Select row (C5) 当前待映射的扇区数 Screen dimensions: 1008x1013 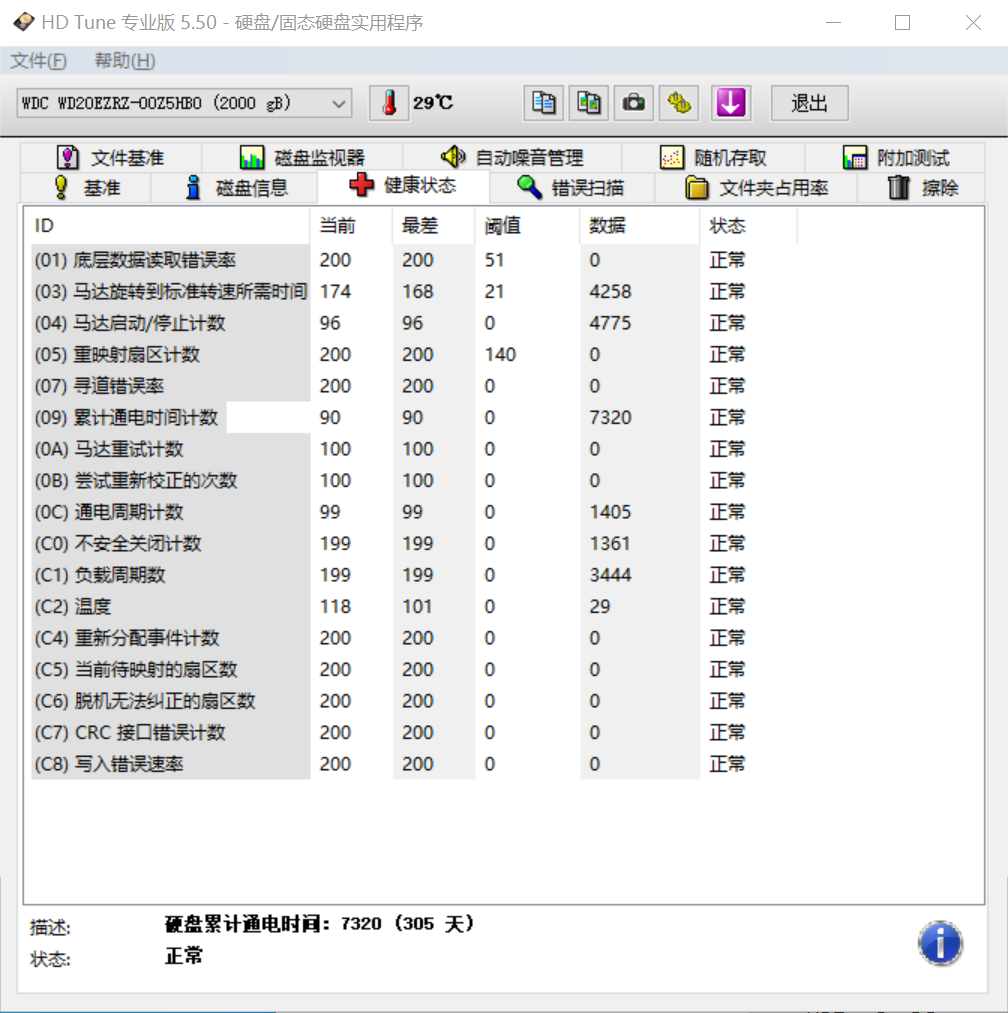[414, 669]
